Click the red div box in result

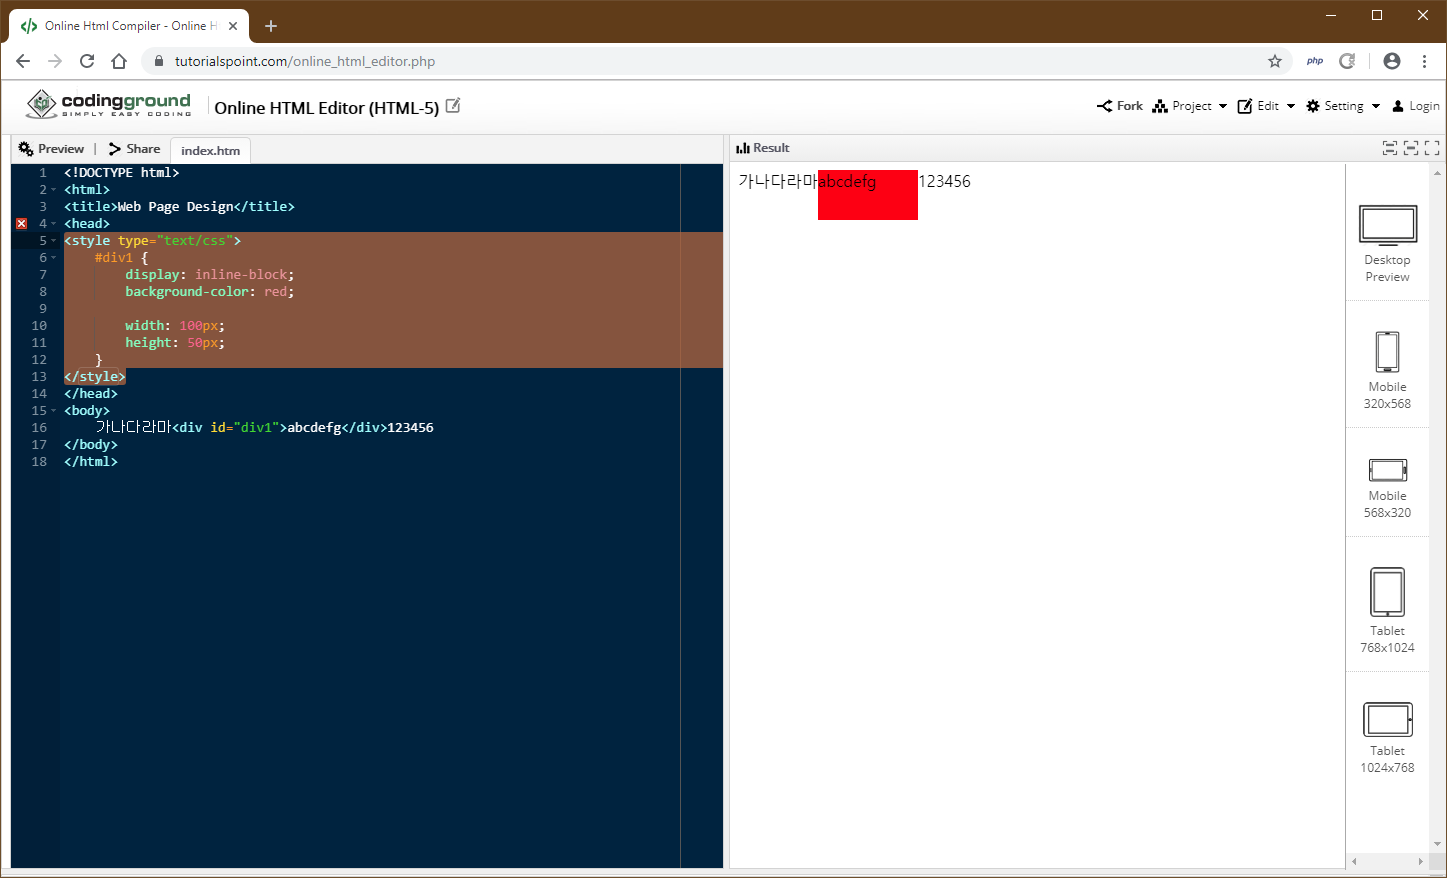[x=868, y=195]
